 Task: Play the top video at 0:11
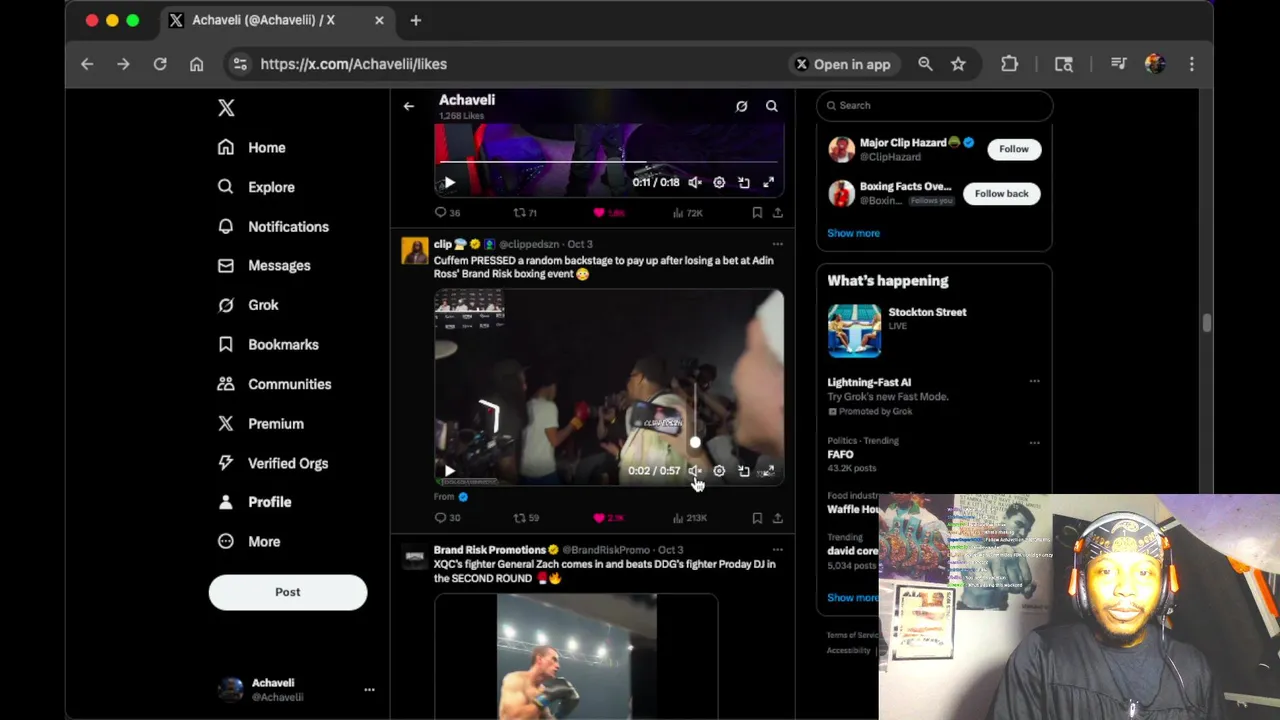(x=449, y=183)
